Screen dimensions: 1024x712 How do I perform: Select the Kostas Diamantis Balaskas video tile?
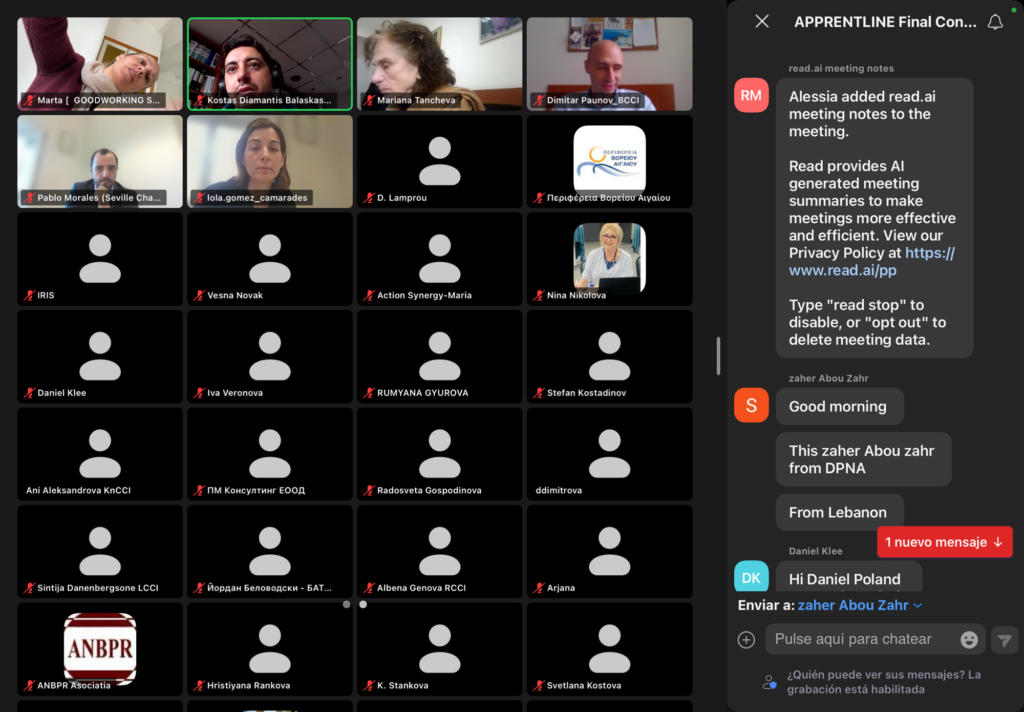pyautogui.click(x=270, y=63)
